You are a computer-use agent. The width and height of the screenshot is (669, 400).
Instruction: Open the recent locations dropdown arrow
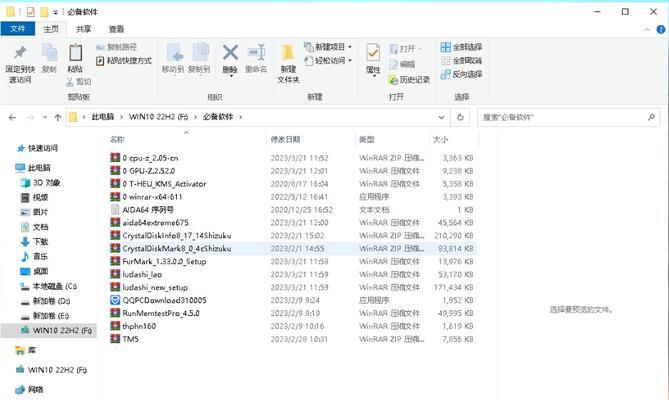(x=45, y=117)
